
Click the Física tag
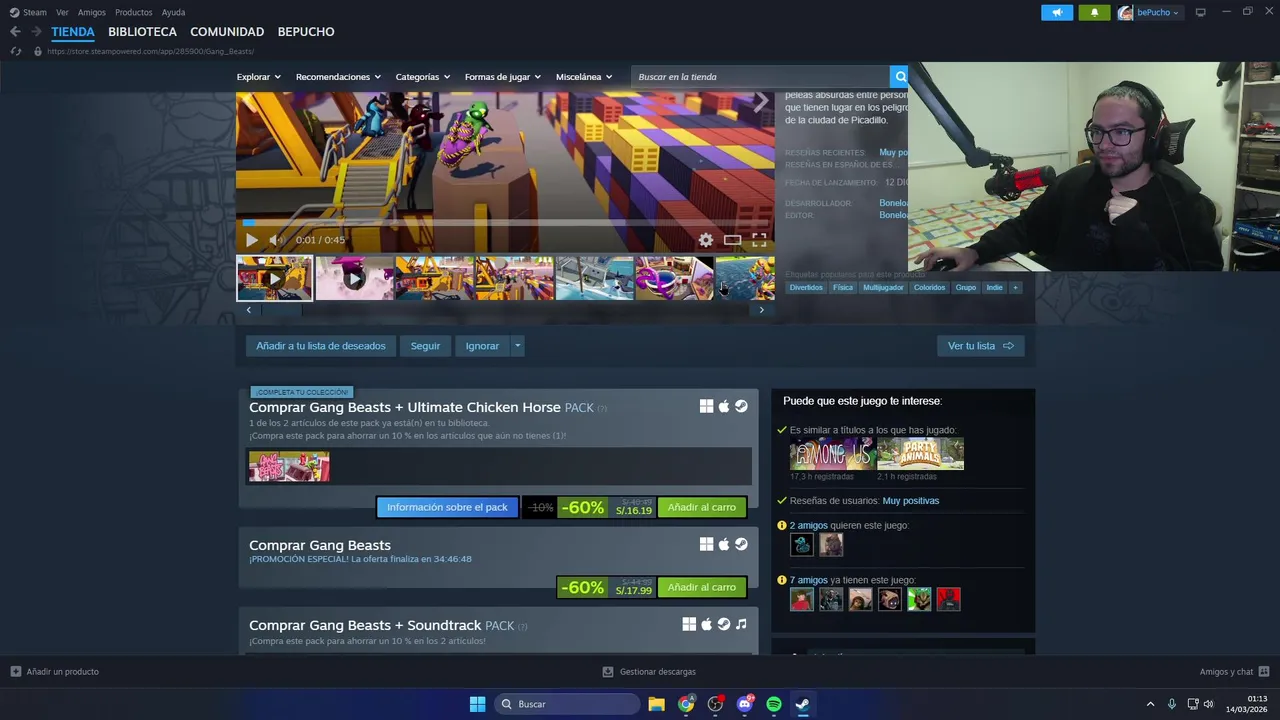tap(843, 288)
